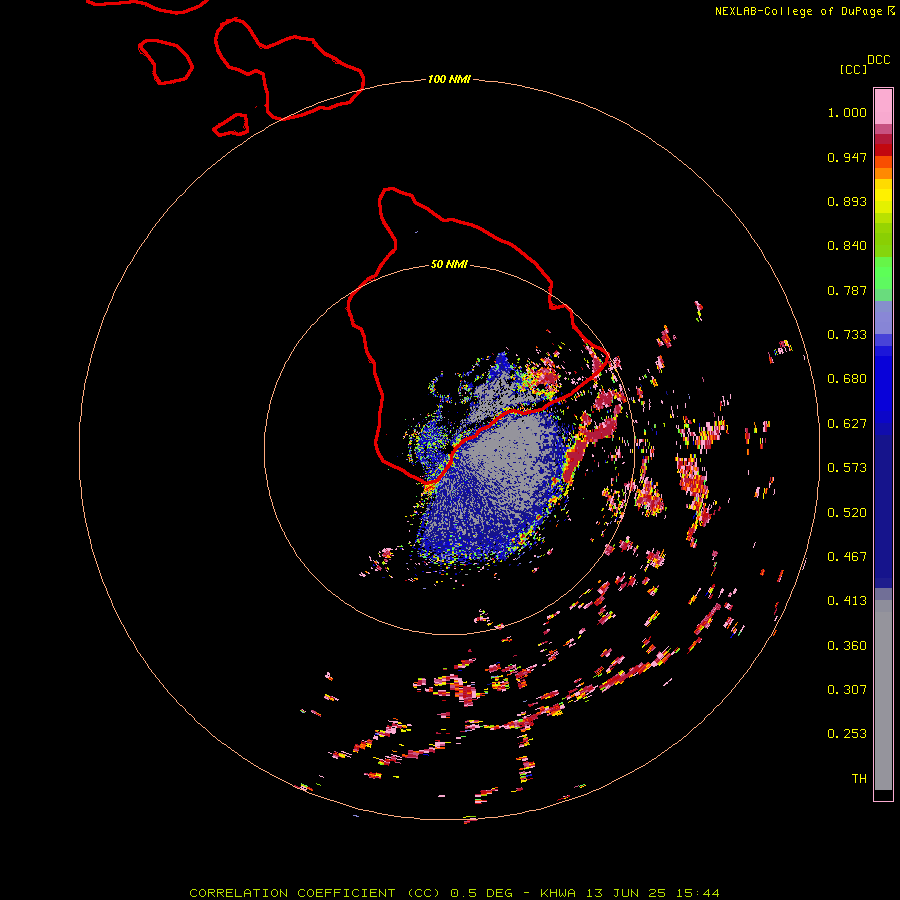This screenshot has height=900, width=900.
Task: Click the 0.893 color scale value
Action: click(847, 201)
